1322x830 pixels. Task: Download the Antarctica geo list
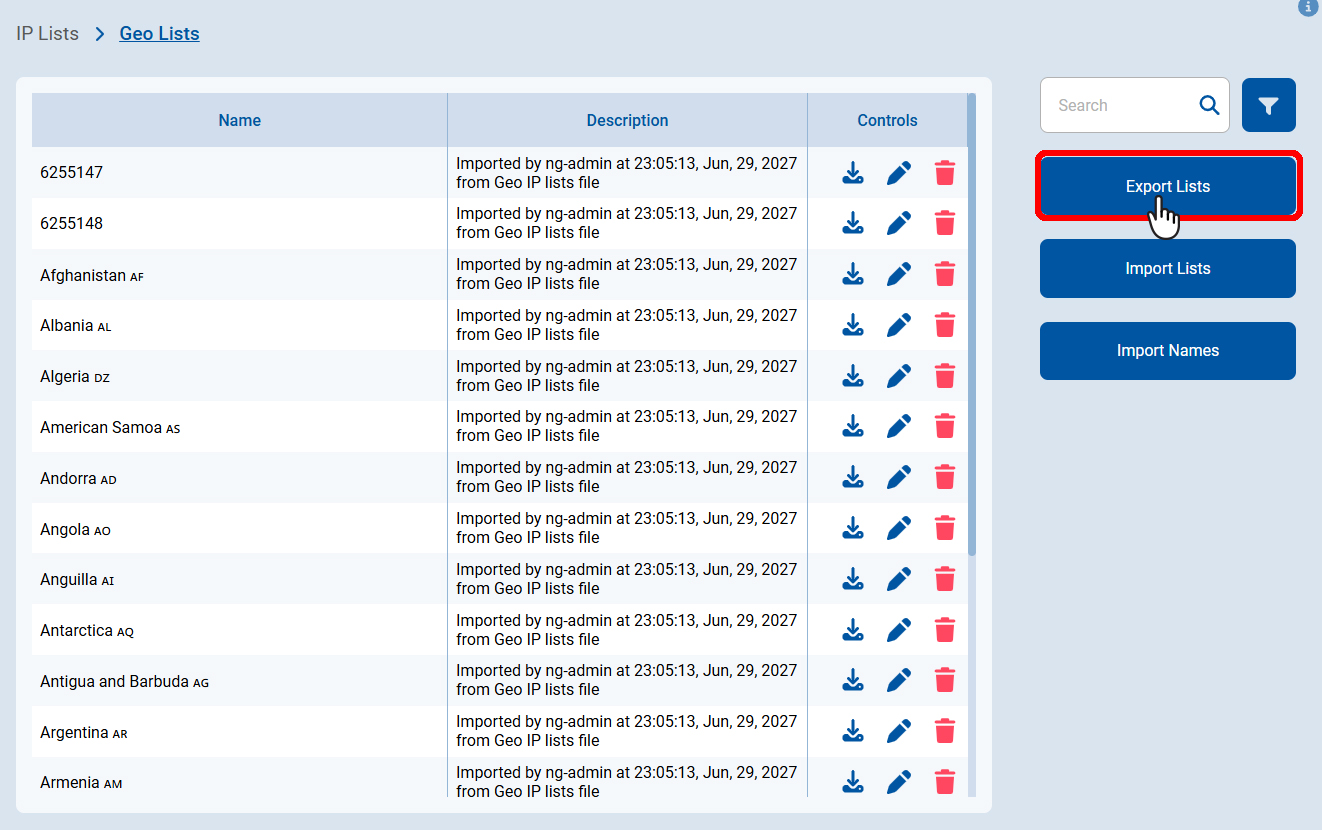point(852,630)
